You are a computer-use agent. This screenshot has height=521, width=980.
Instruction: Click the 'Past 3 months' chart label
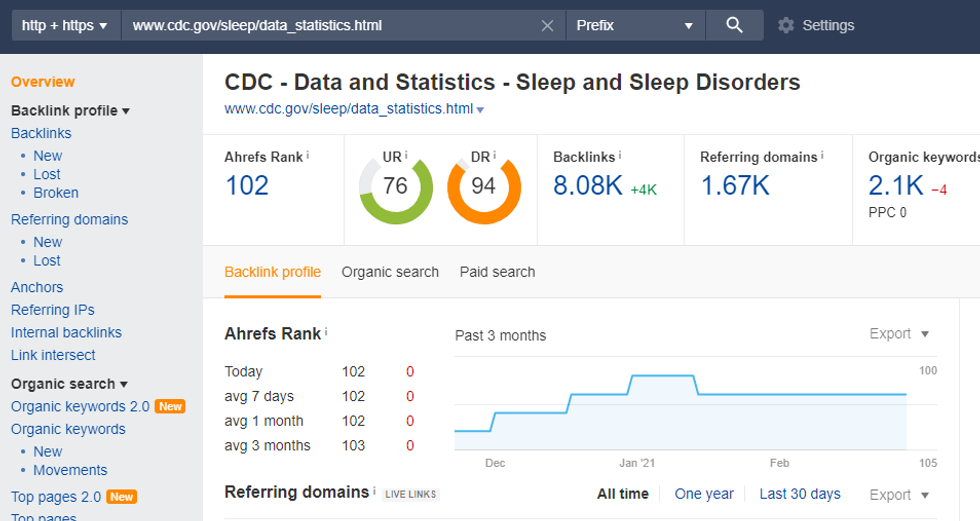(501, 336)
